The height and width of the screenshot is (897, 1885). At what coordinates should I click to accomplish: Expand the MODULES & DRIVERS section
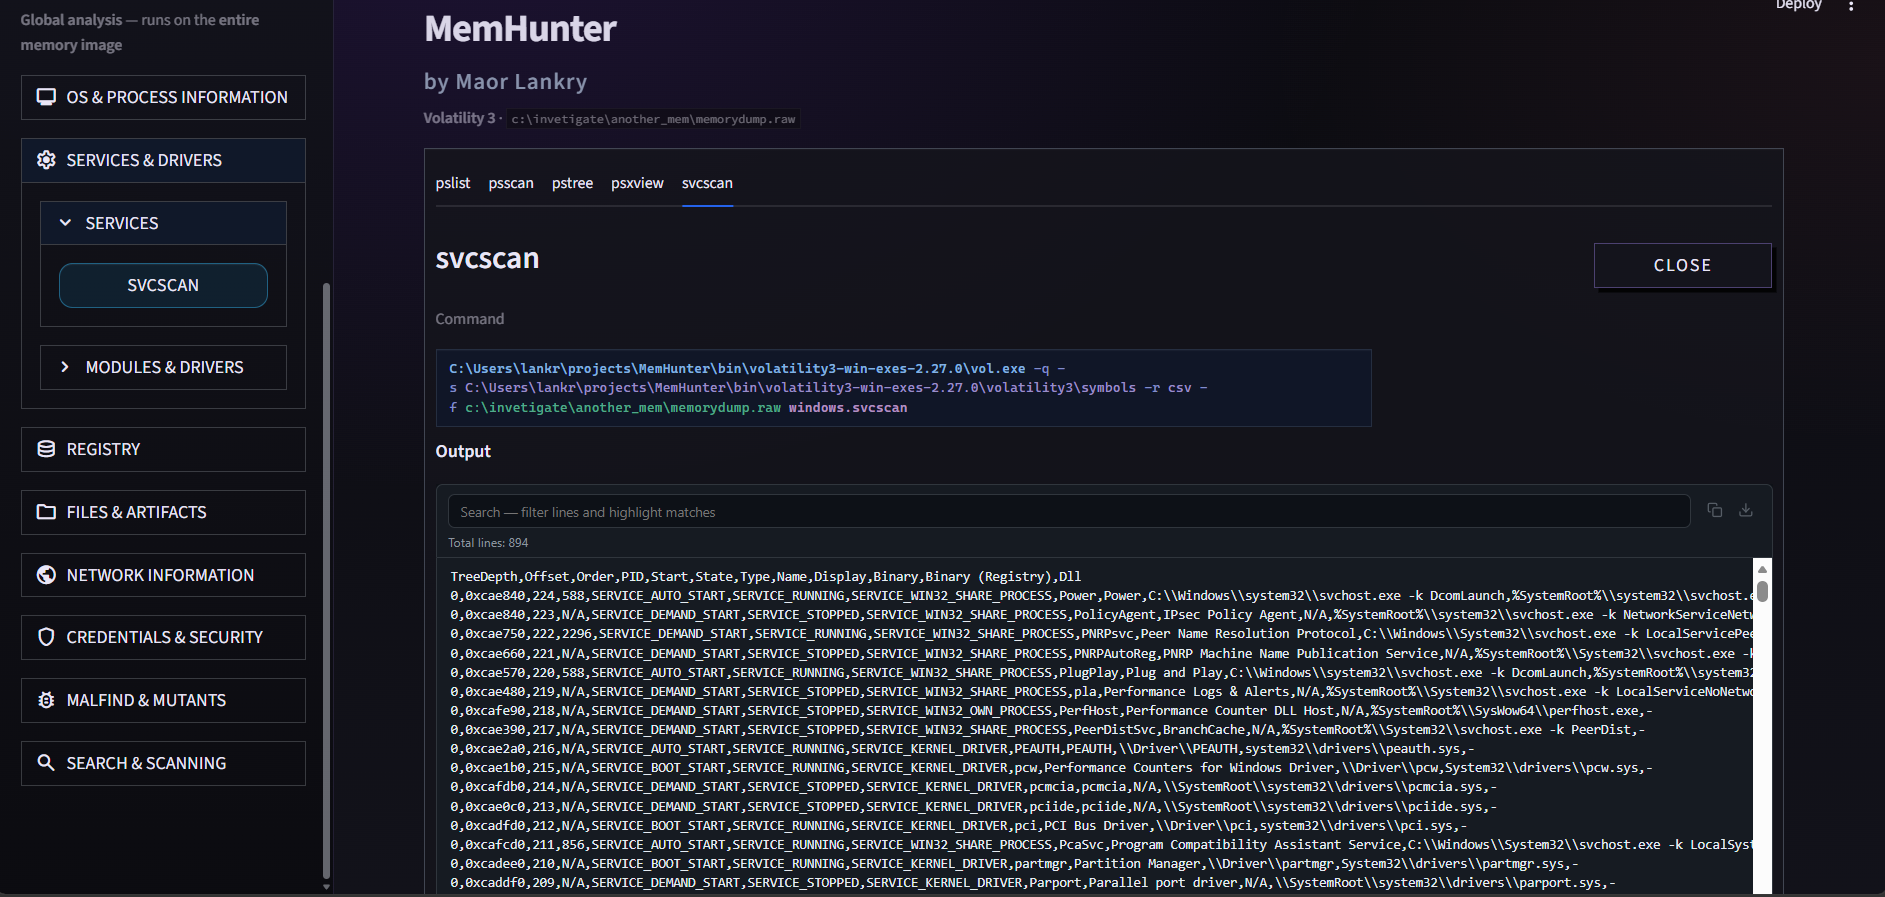tap(163, 367)
